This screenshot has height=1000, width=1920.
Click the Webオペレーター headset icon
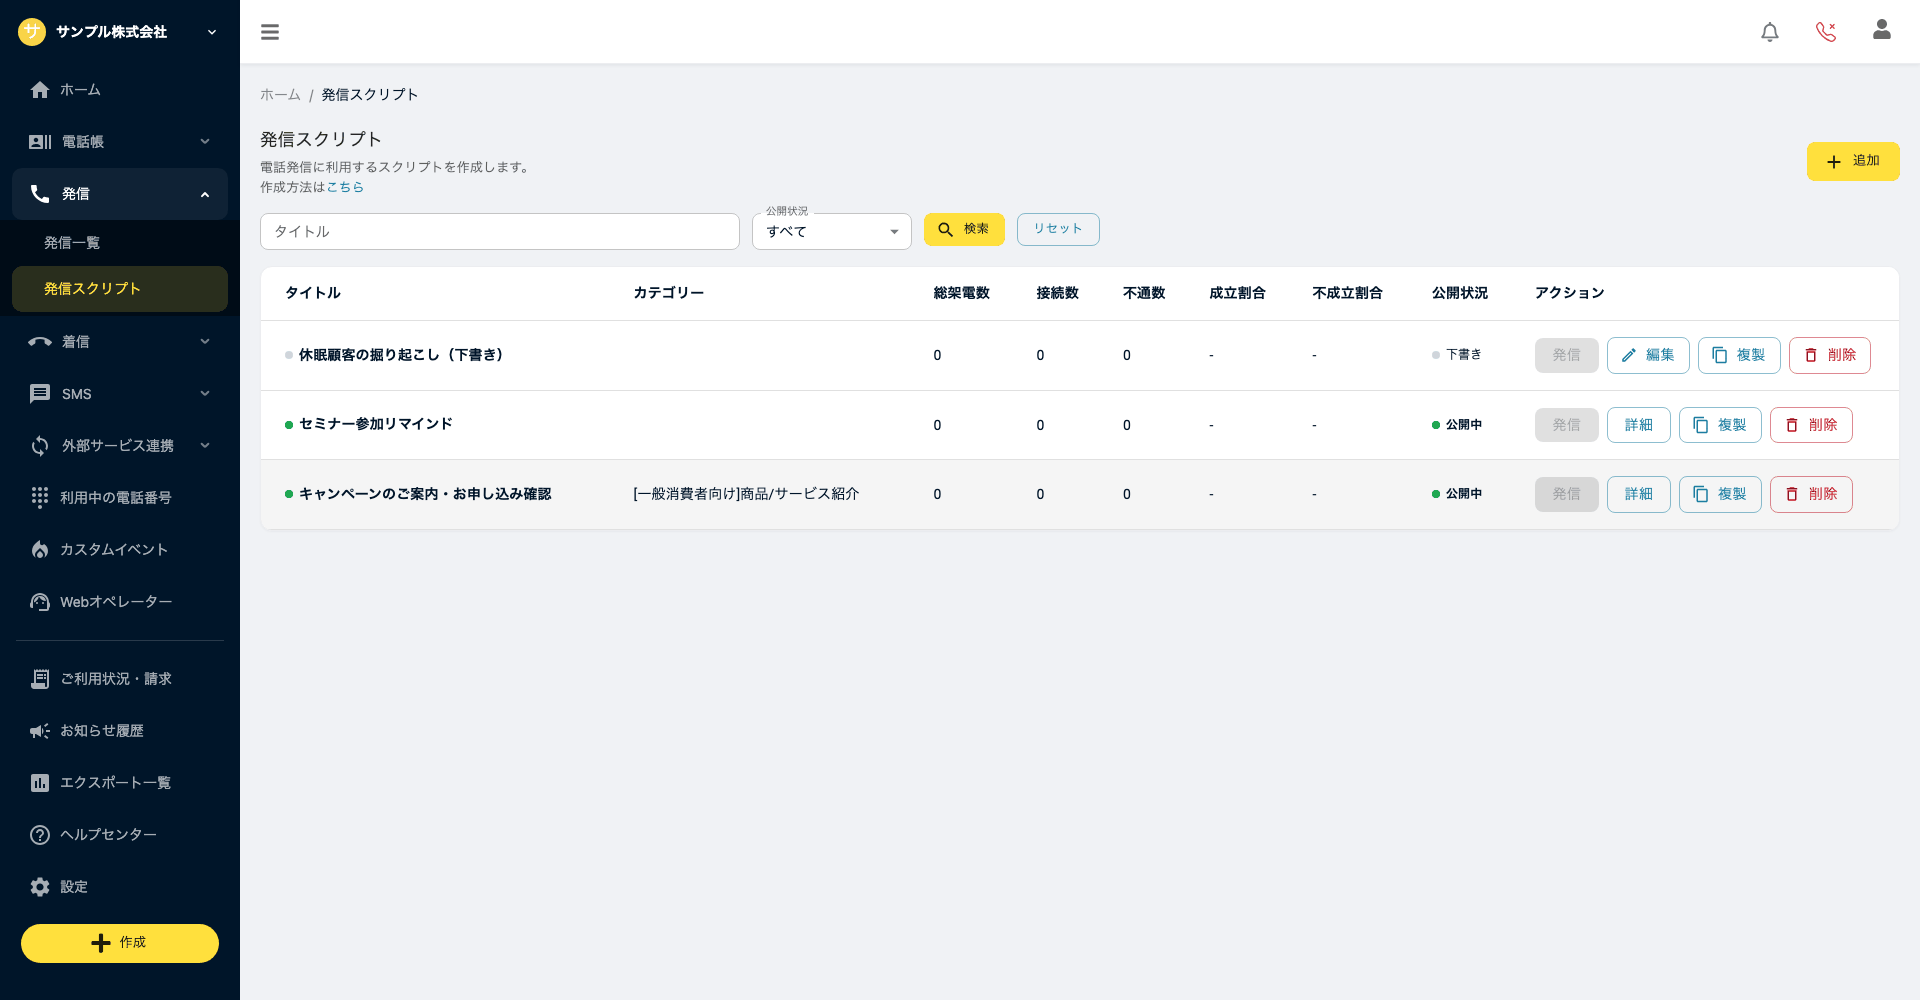pos(40,602)
